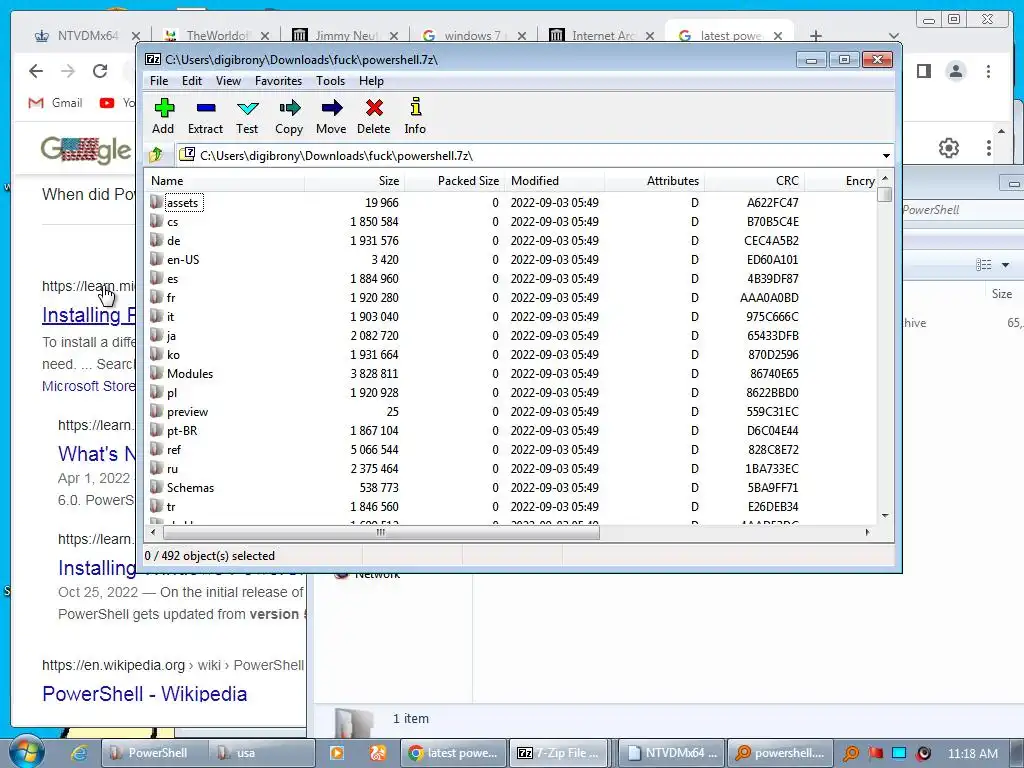Select the ref folder icon
The height and width of the screenshot is (768, 1024).
156,449
